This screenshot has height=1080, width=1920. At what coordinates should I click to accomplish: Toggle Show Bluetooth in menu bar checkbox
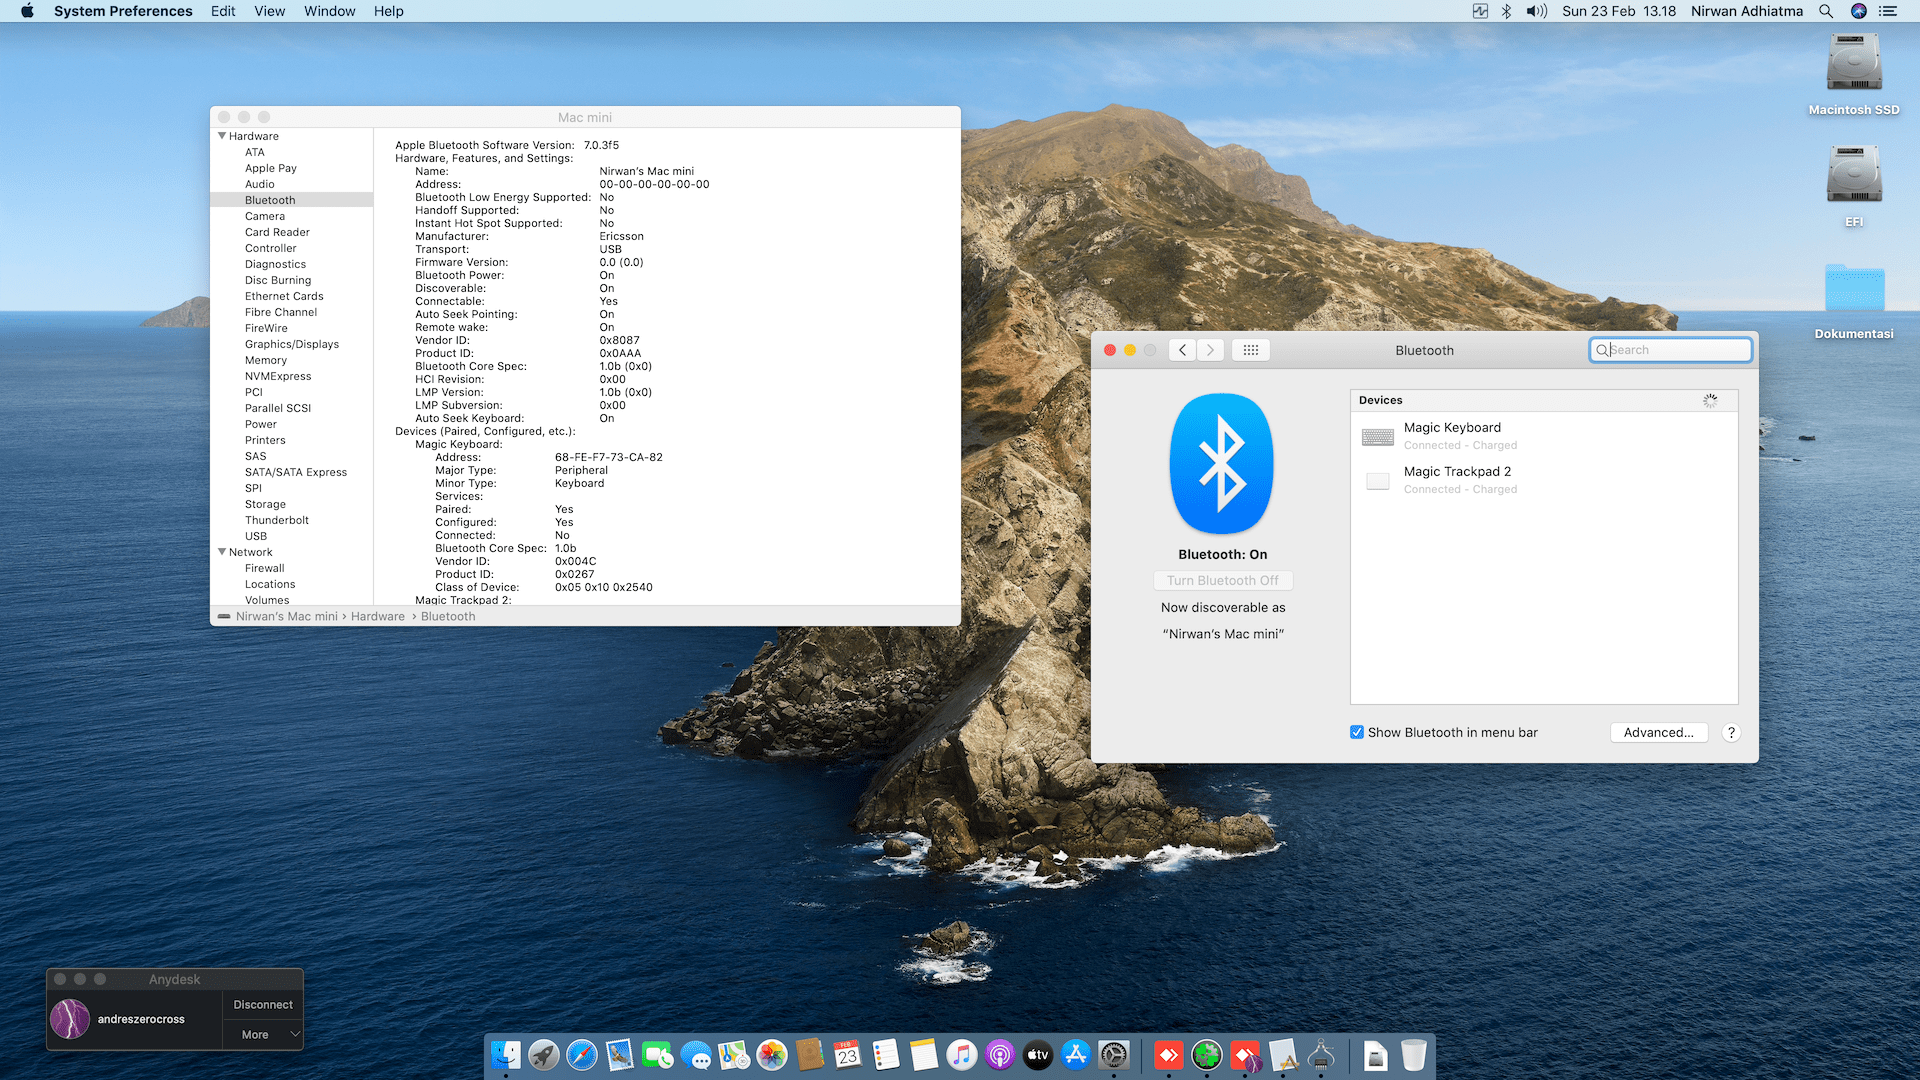[x=1357, y=732]
